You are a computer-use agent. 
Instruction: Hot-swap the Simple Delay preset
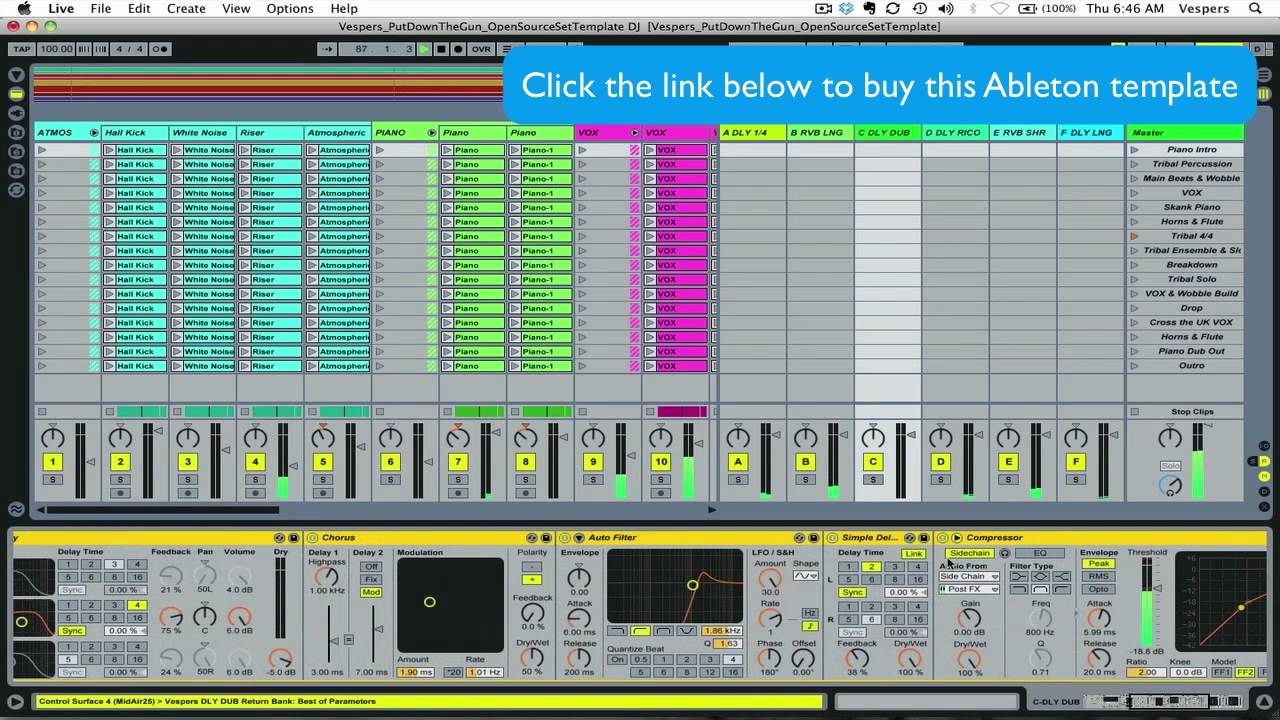pyautogui.click(x=910, y=538)
